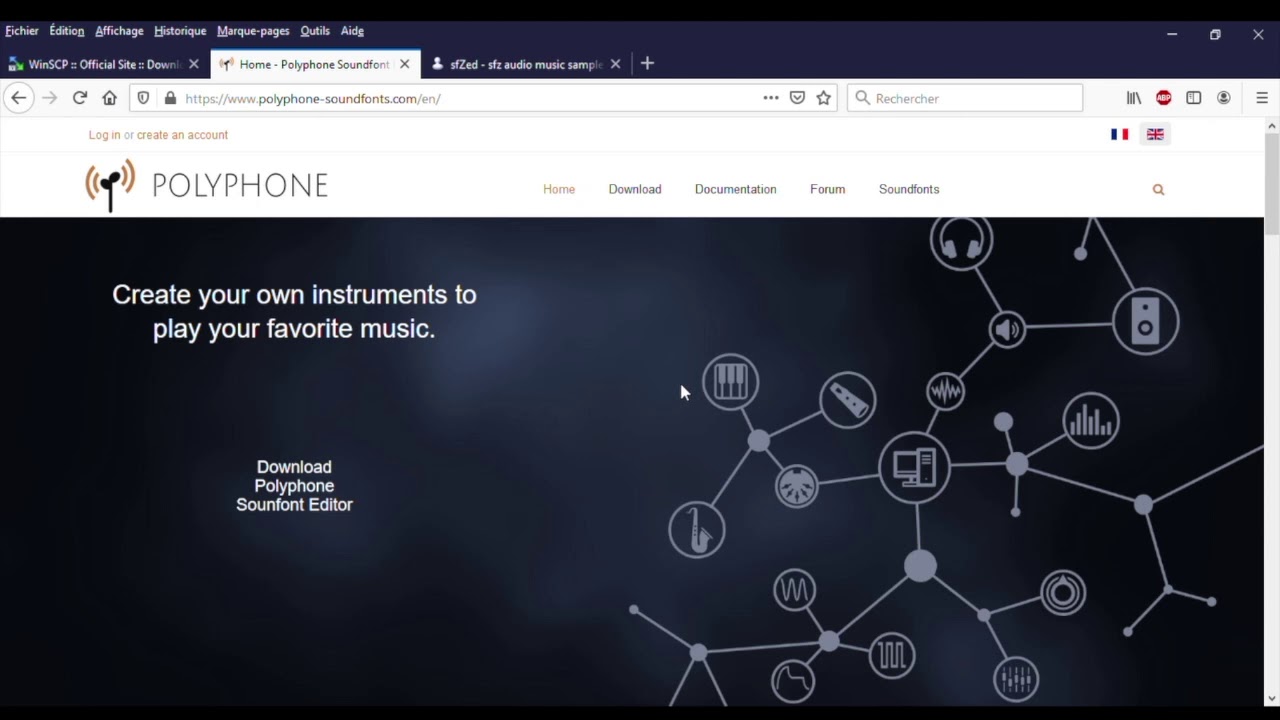Close the WinSCP tab
Screen dimensions: 1280x720
pos(194,64)
